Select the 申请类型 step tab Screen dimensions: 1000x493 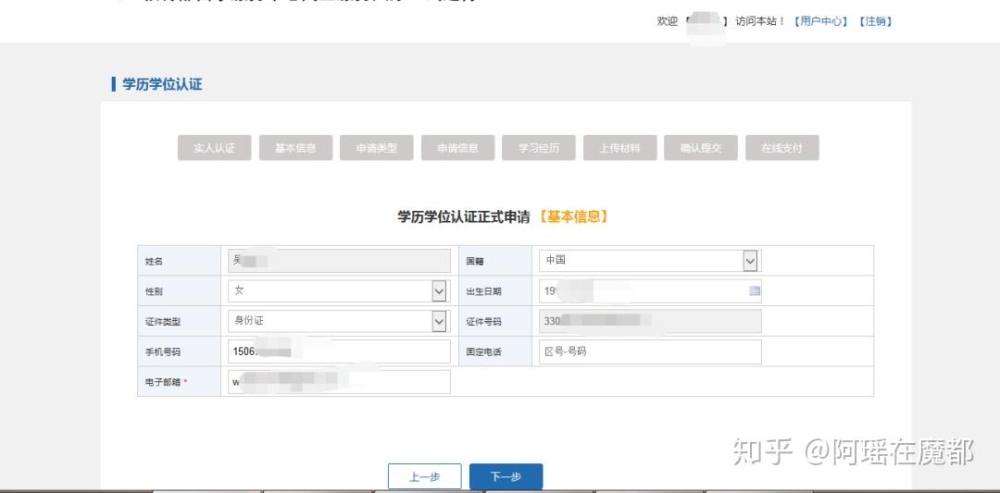[x=376, y=148]
